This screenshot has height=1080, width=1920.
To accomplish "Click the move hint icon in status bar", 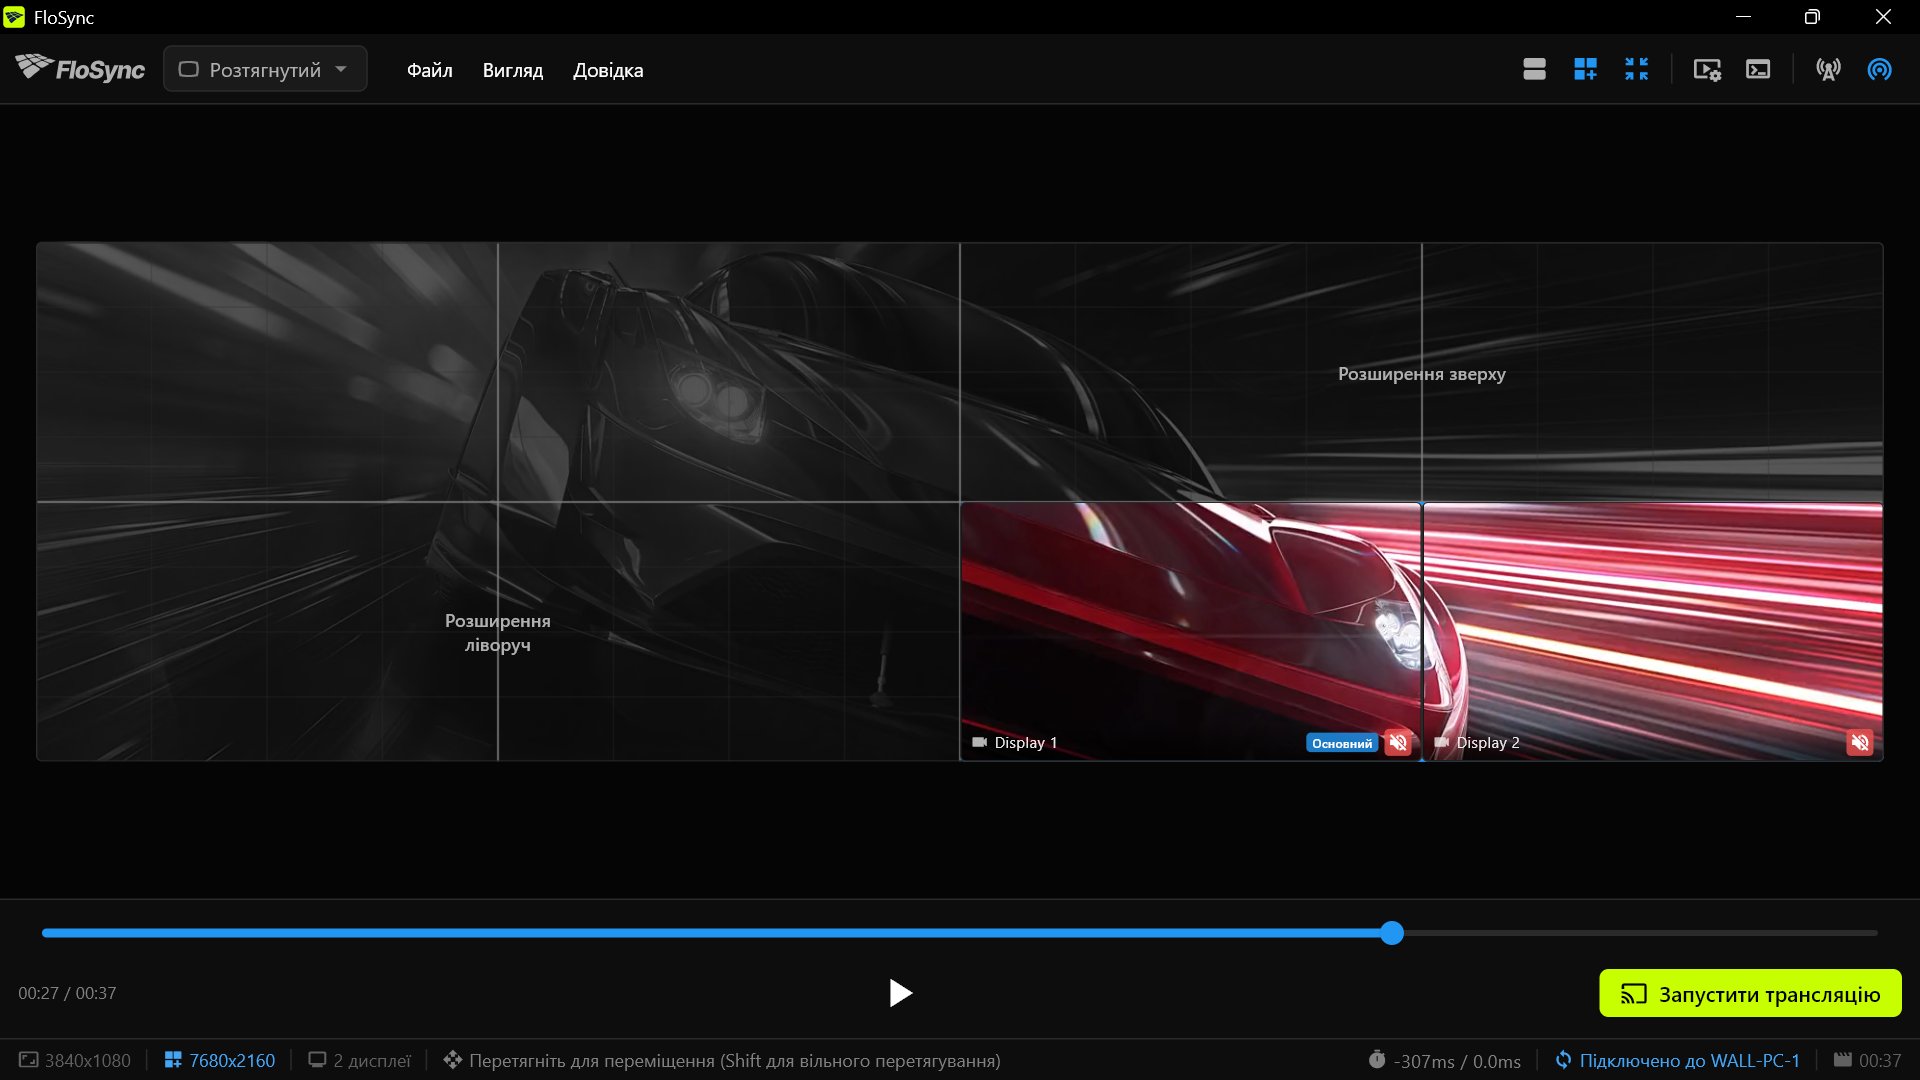I will (x=453, y=1060).
